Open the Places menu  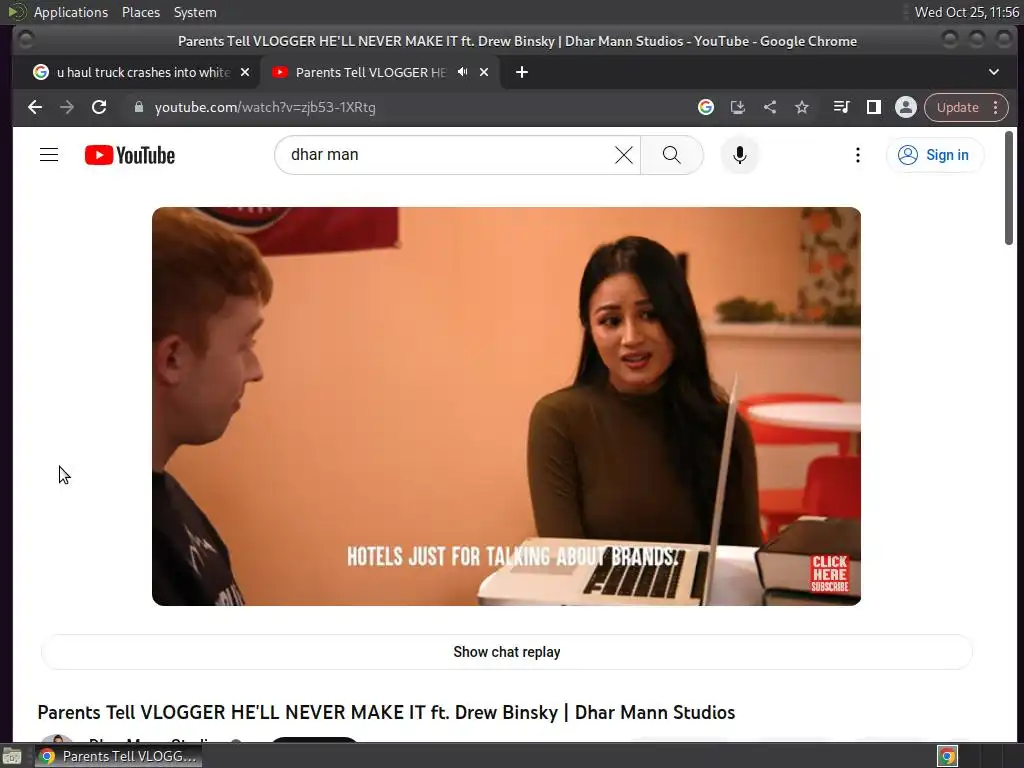pyautogui.click(x=140, y=12)
